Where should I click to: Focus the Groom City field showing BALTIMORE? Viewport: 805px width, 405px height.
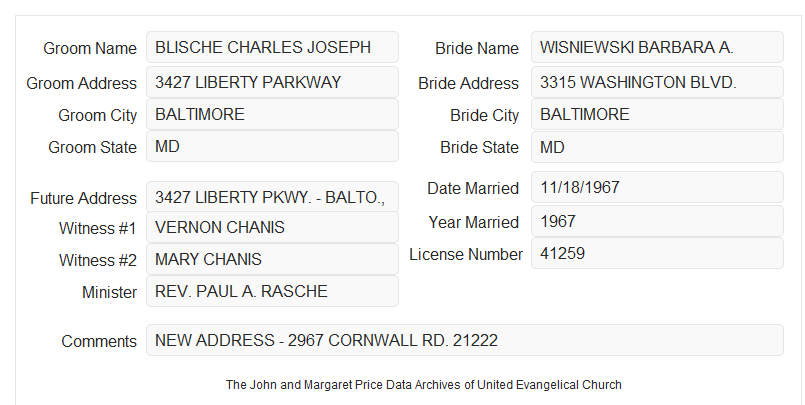click(x=272, y=114)
